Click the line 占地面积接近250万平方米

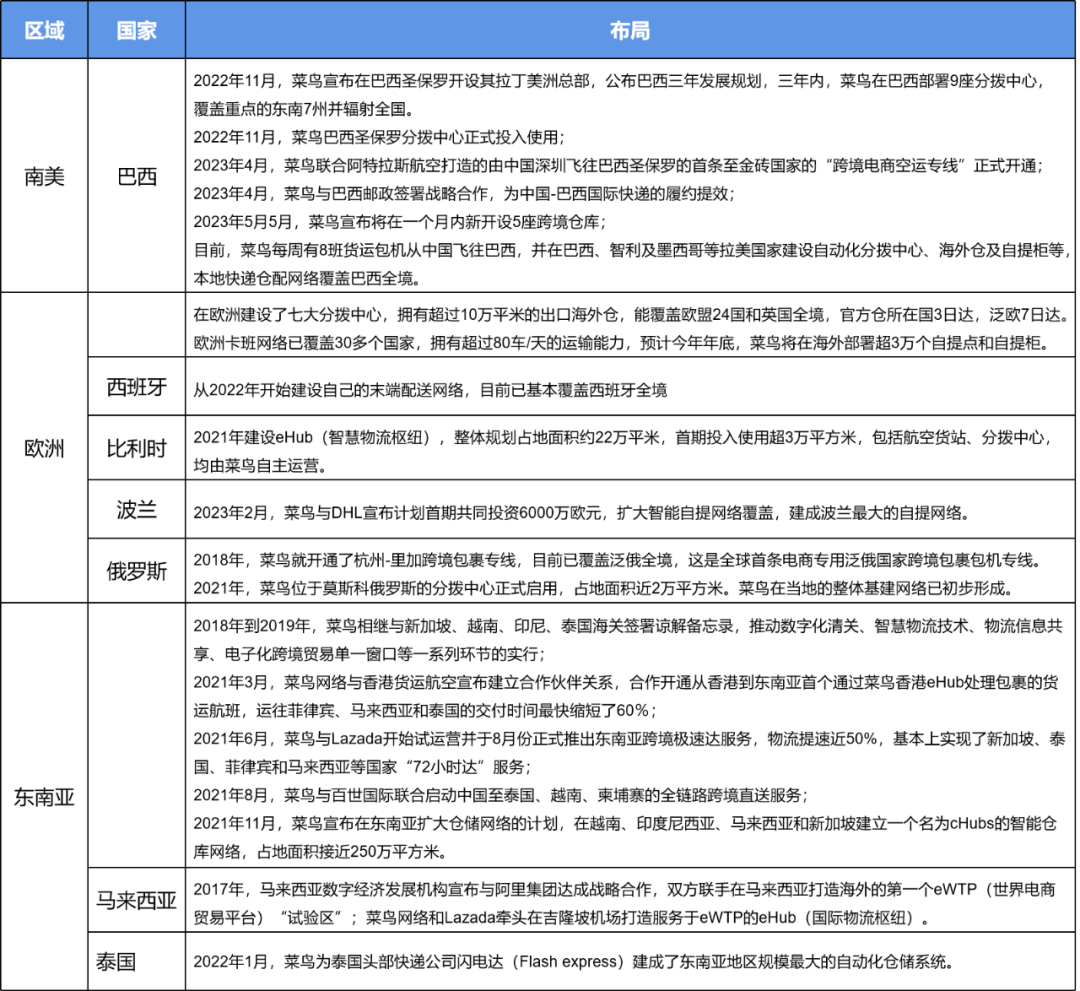click(322, 851)
